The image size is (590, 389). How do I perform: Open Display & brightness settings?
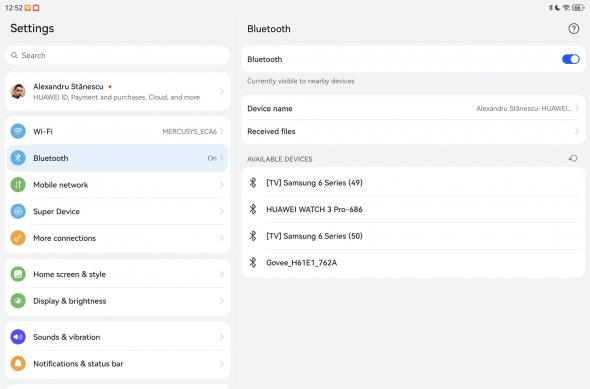point(117,301)
